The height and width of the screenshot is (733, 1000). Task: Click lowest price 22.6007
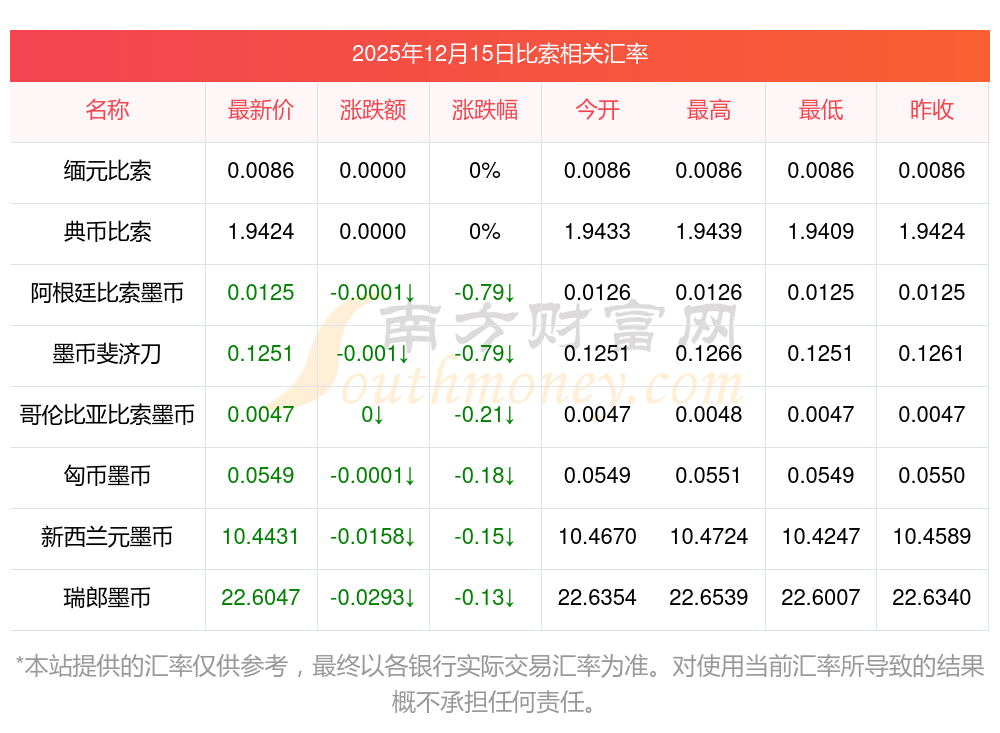pos(821,598)
